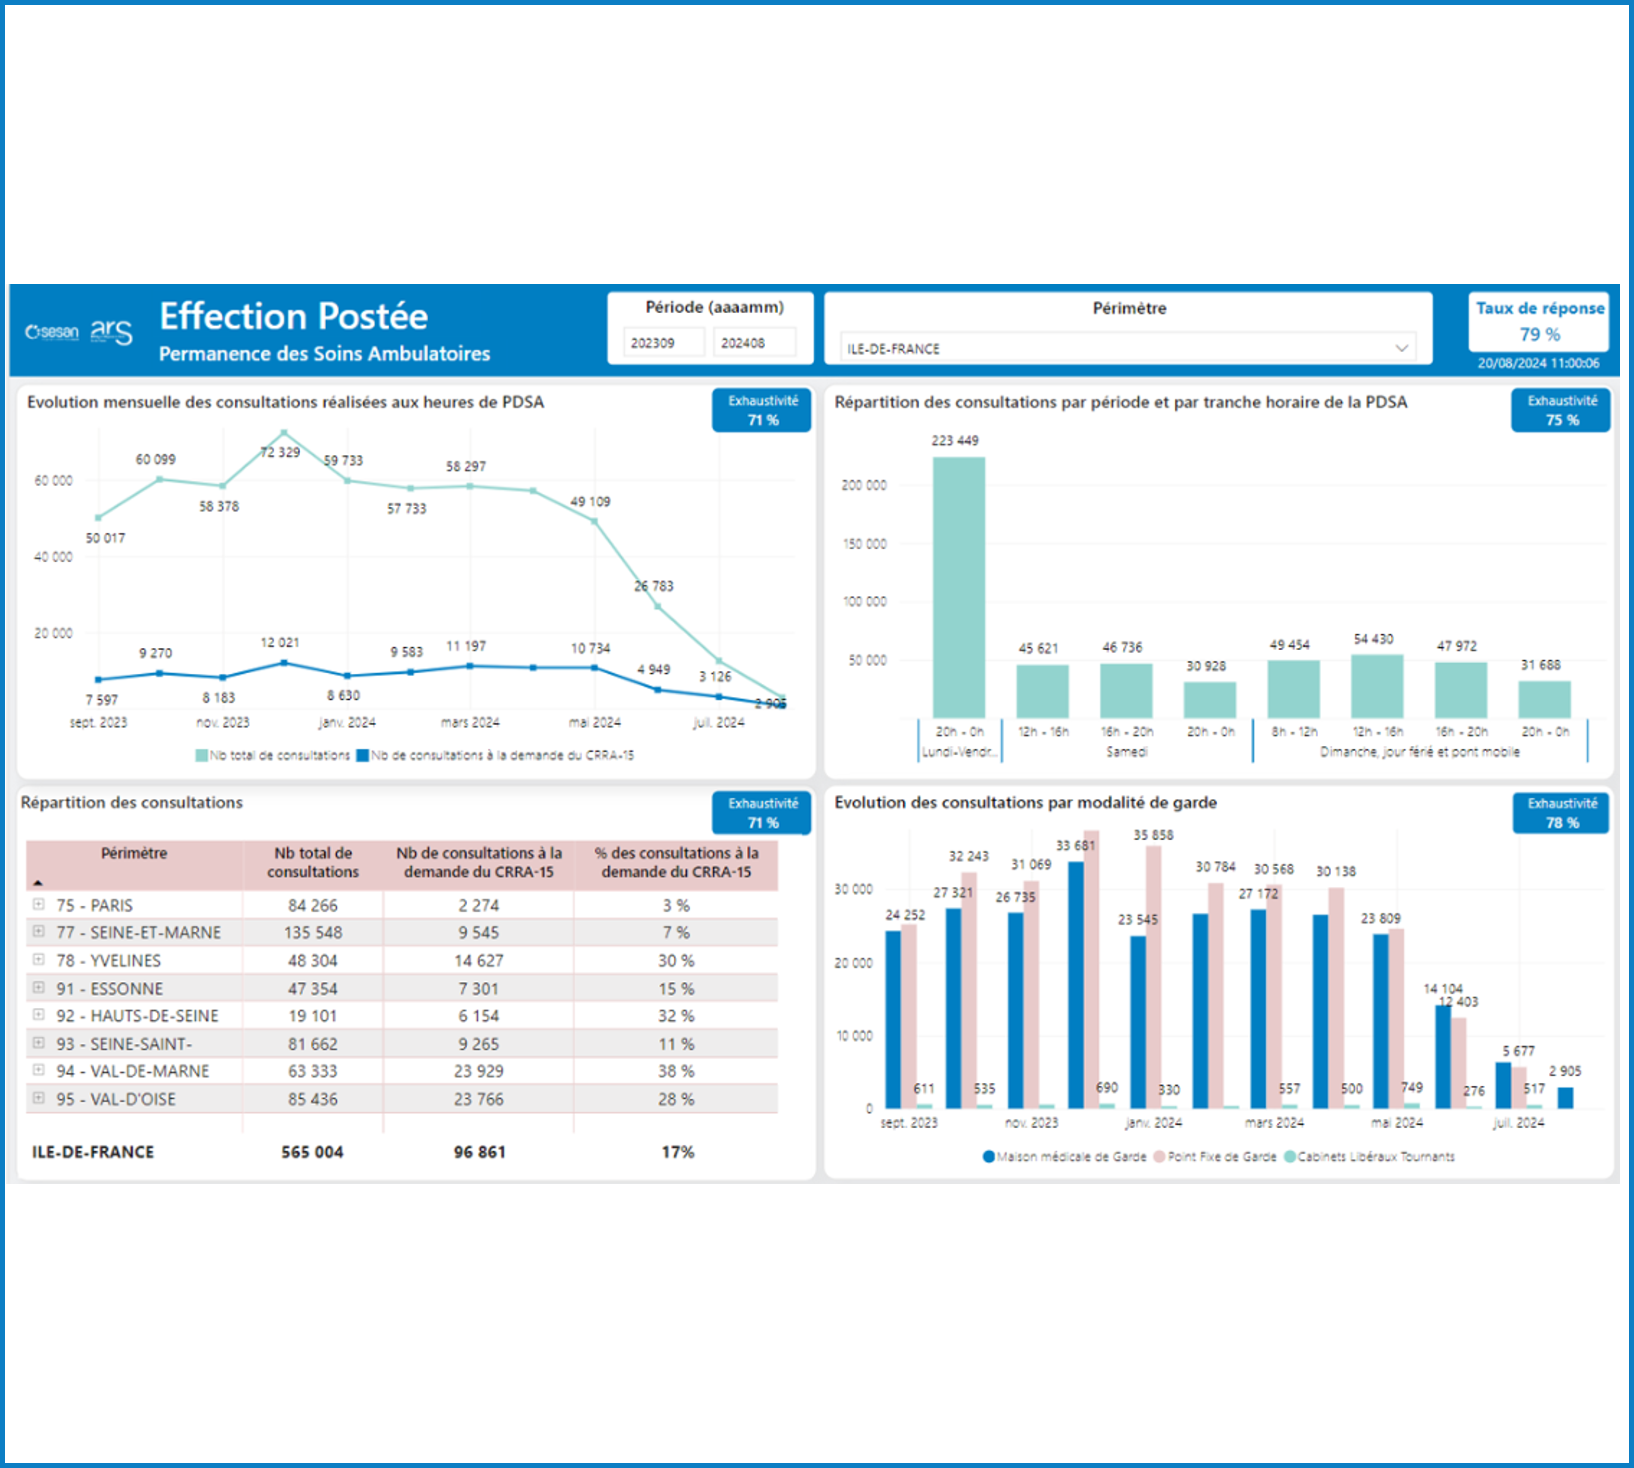Expand the 95 - VAL-D'OISE row
1634x1468 pixels.
point(38,1097)
